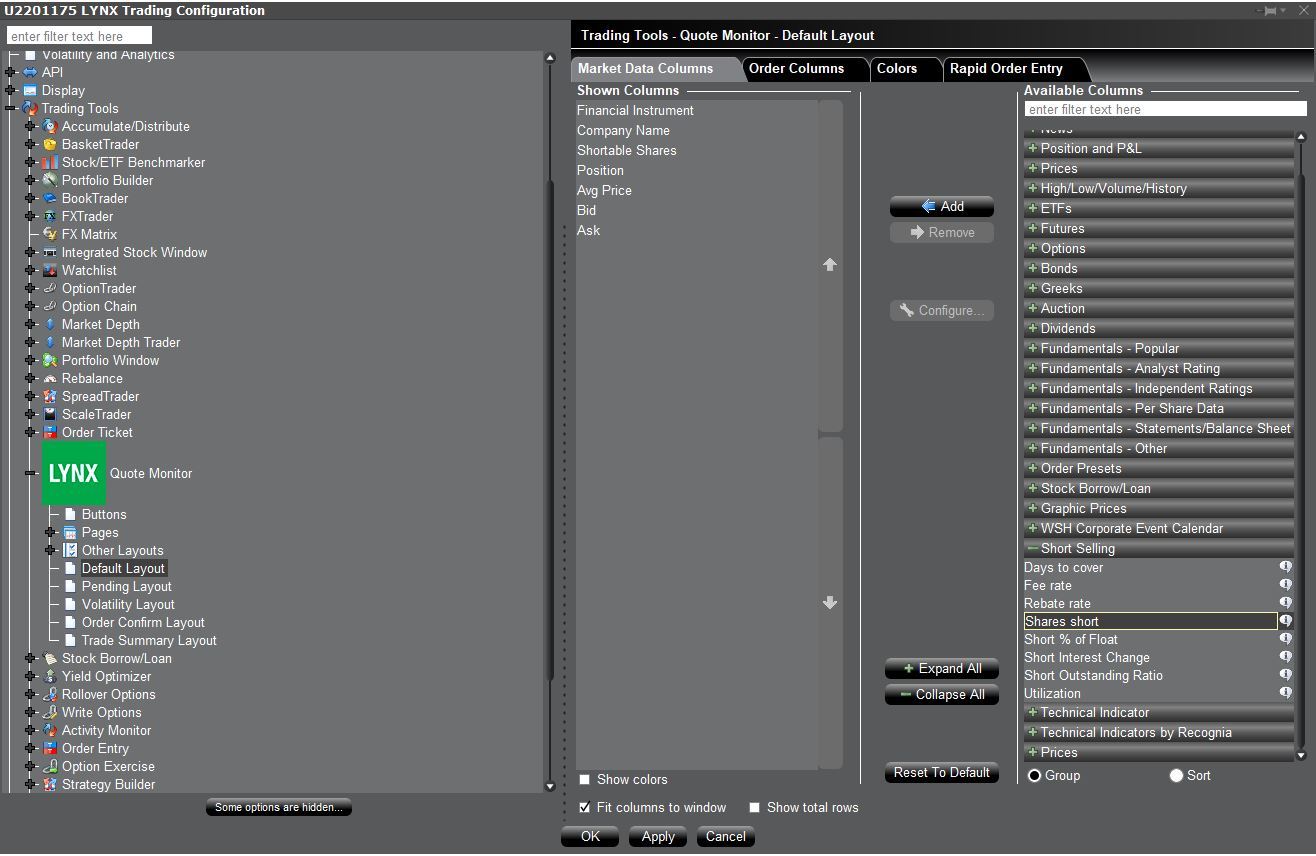Click the BasketTrader icon in tree

pos(50,145)
